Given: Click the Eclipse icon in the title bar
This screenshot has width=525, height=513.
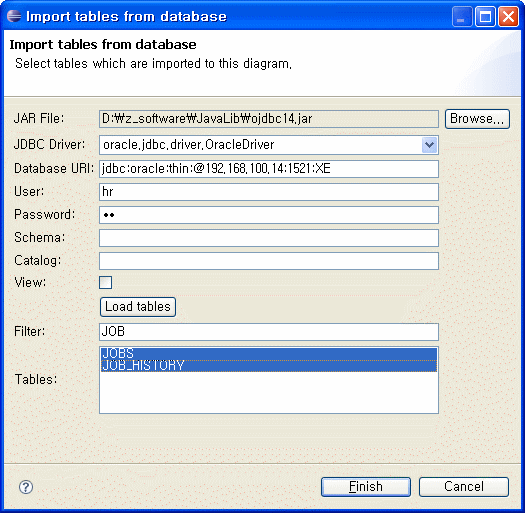Looking at the screenshot, I should coord(14,16).
